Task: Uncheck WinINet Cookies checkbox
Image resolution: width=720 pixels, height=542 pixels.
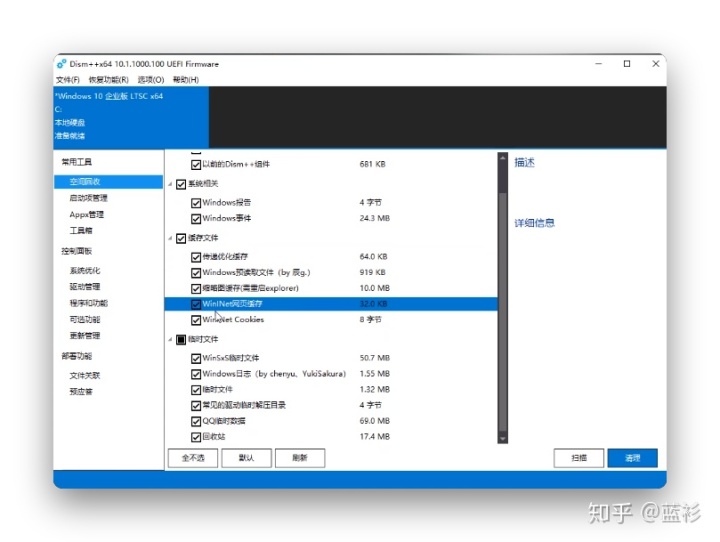Action: pos(196,320)
